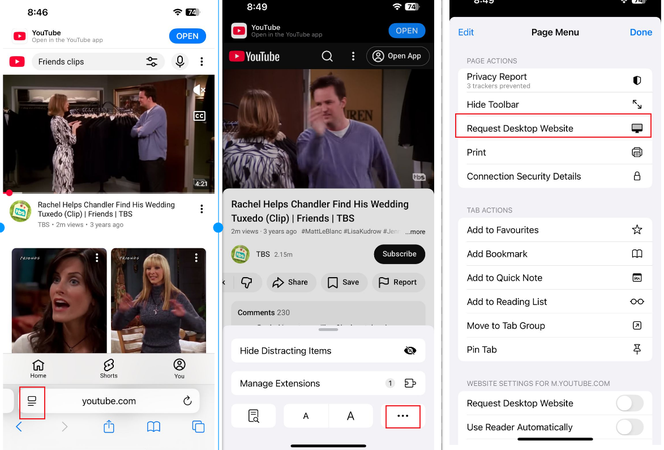Dislike the video with thumbs down
Viewport: 664px width, 450px height.
pyautogui.click(x=246, y=282)
